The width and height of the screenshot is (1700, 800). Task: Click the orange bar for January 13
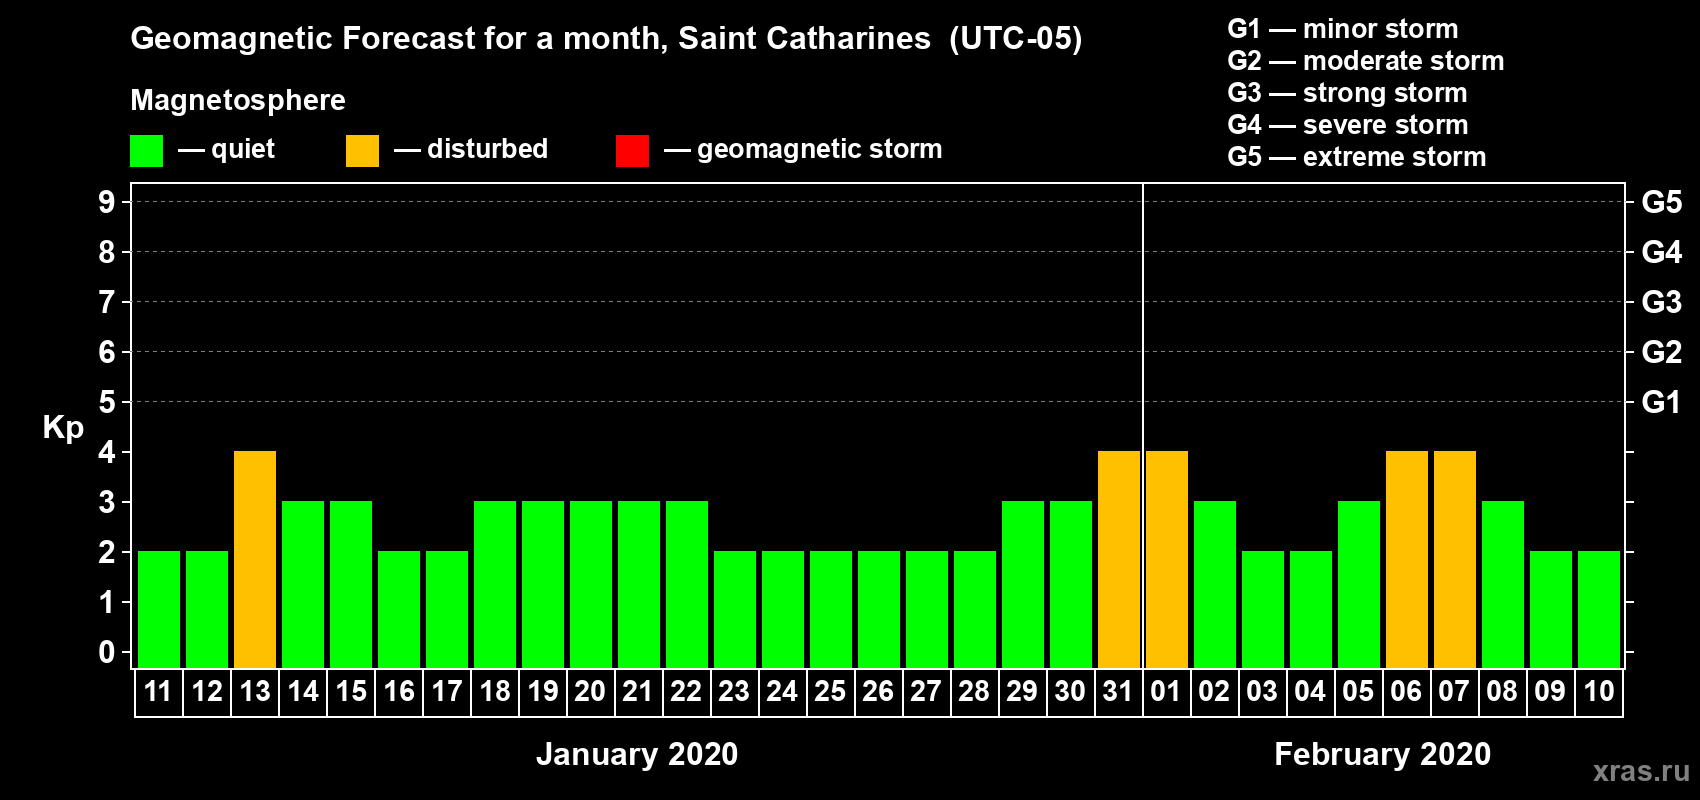[255, 560]
